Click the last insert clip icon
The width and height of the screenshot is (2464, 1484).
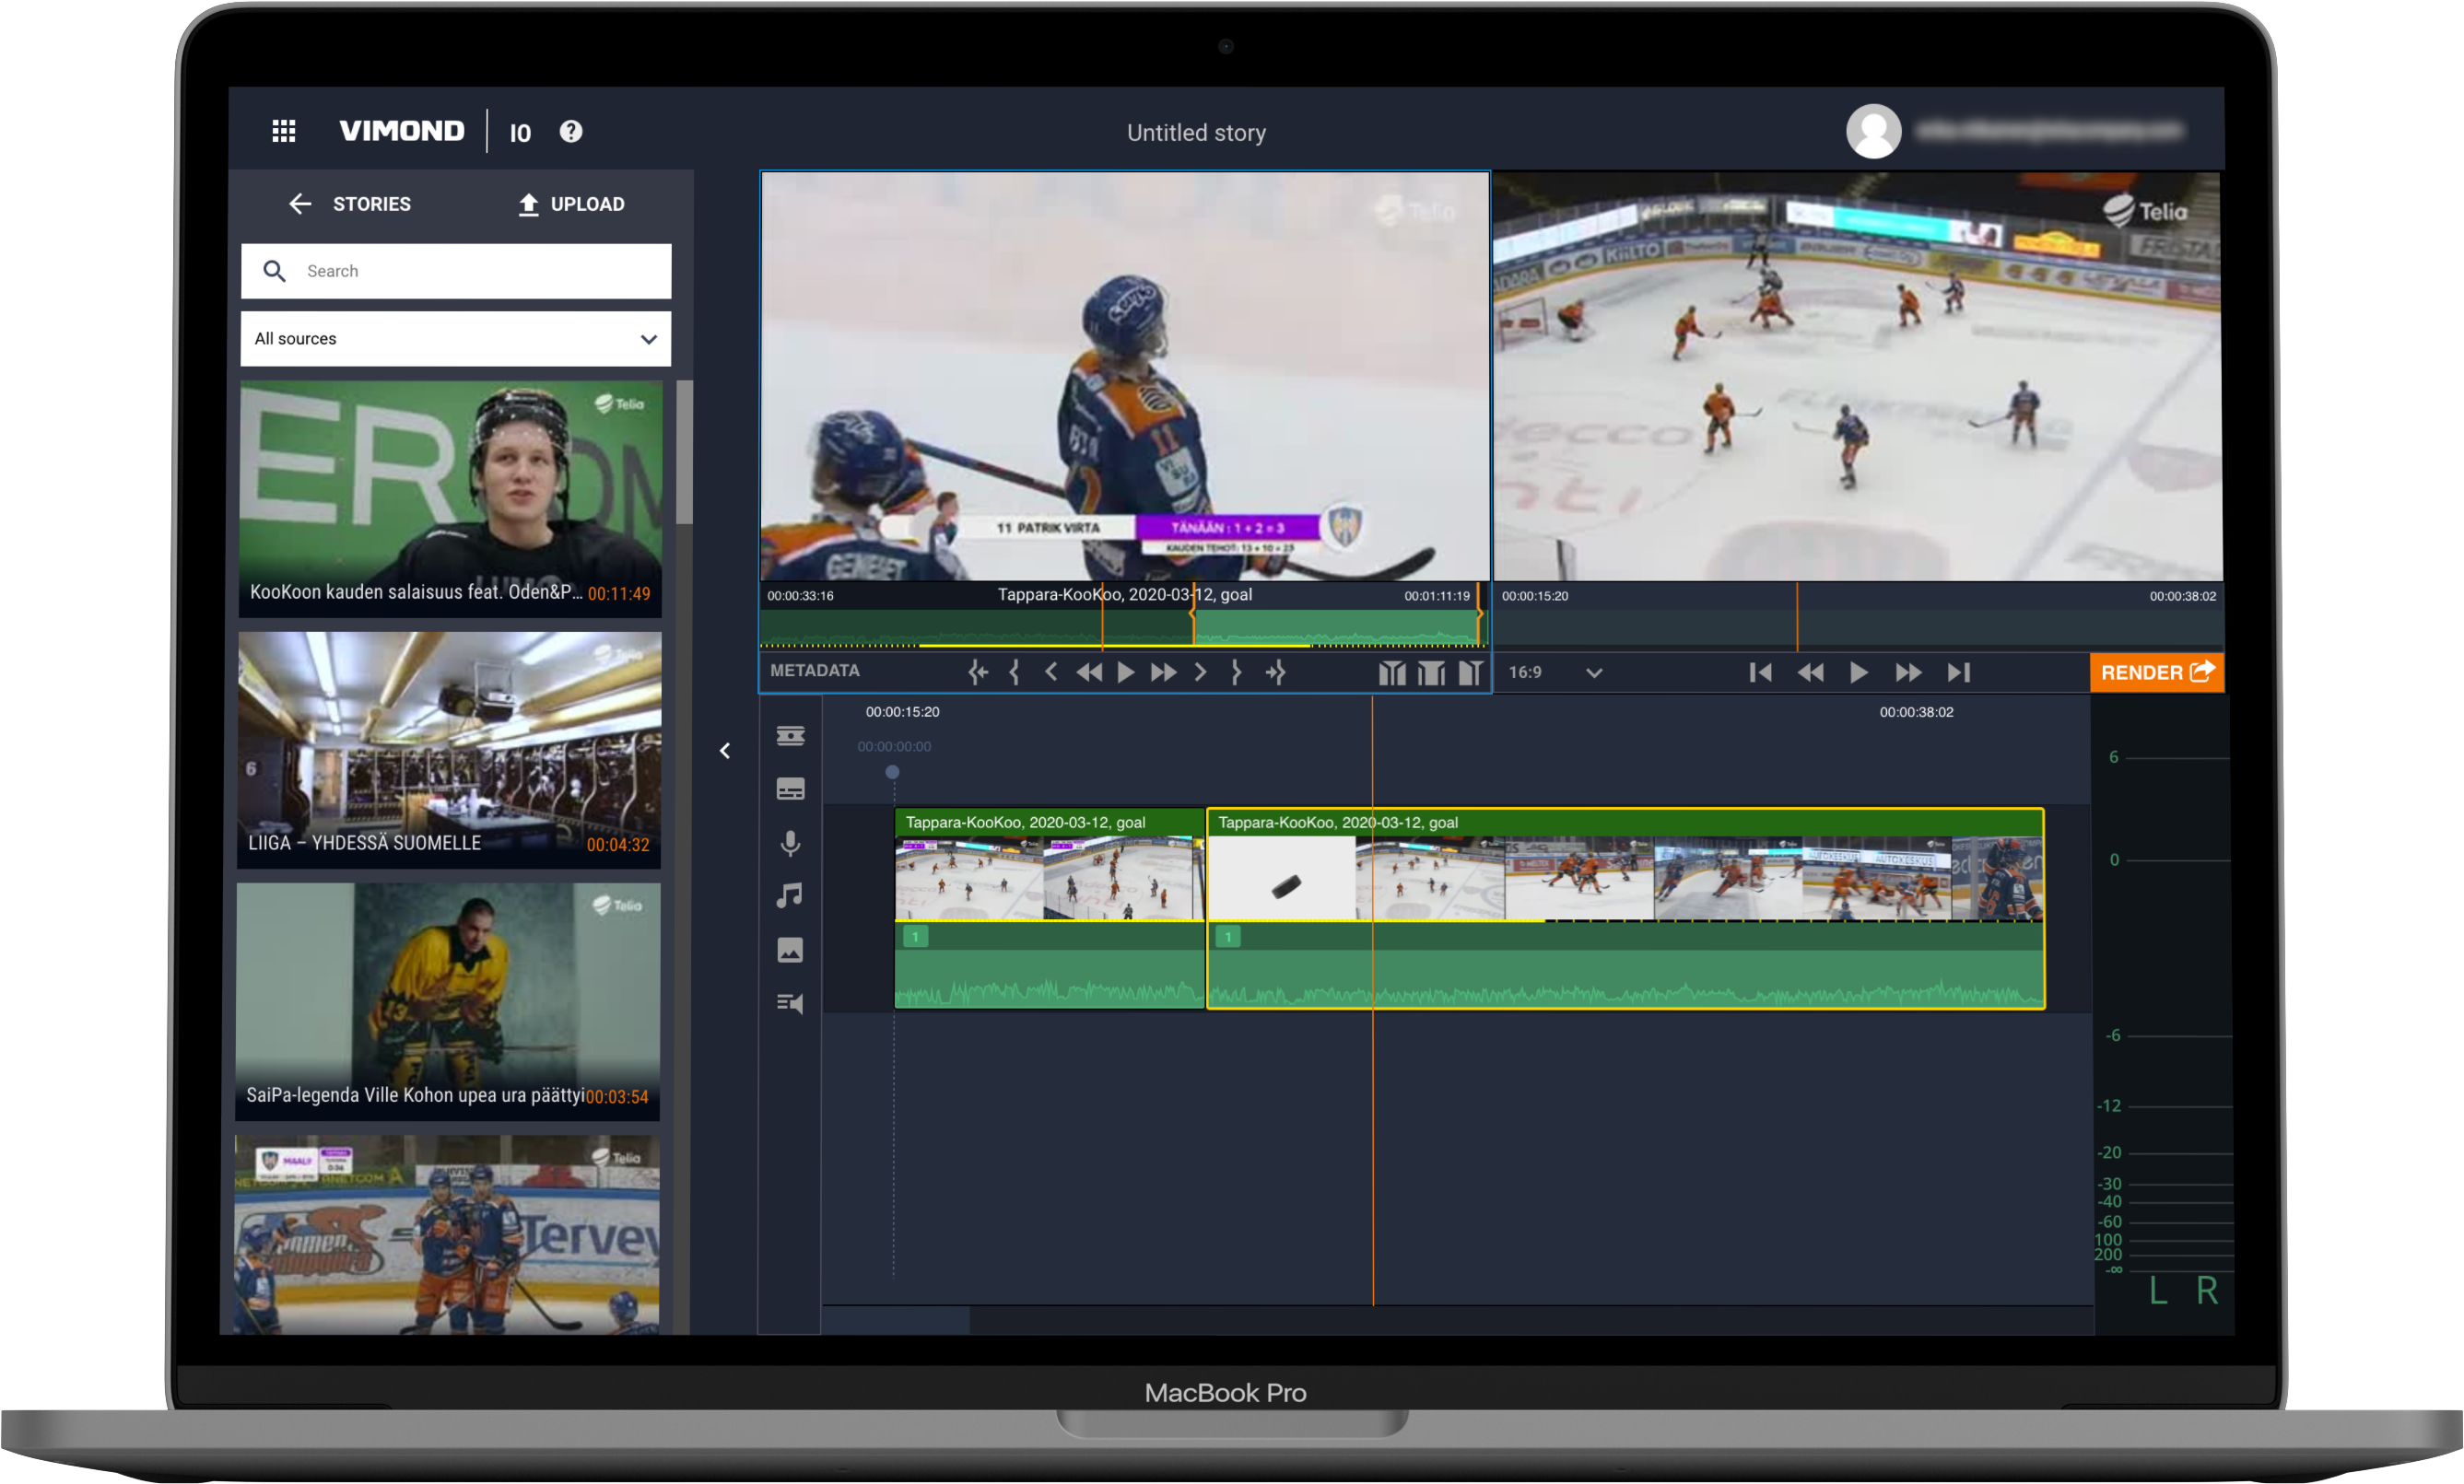coord(1470,673)
